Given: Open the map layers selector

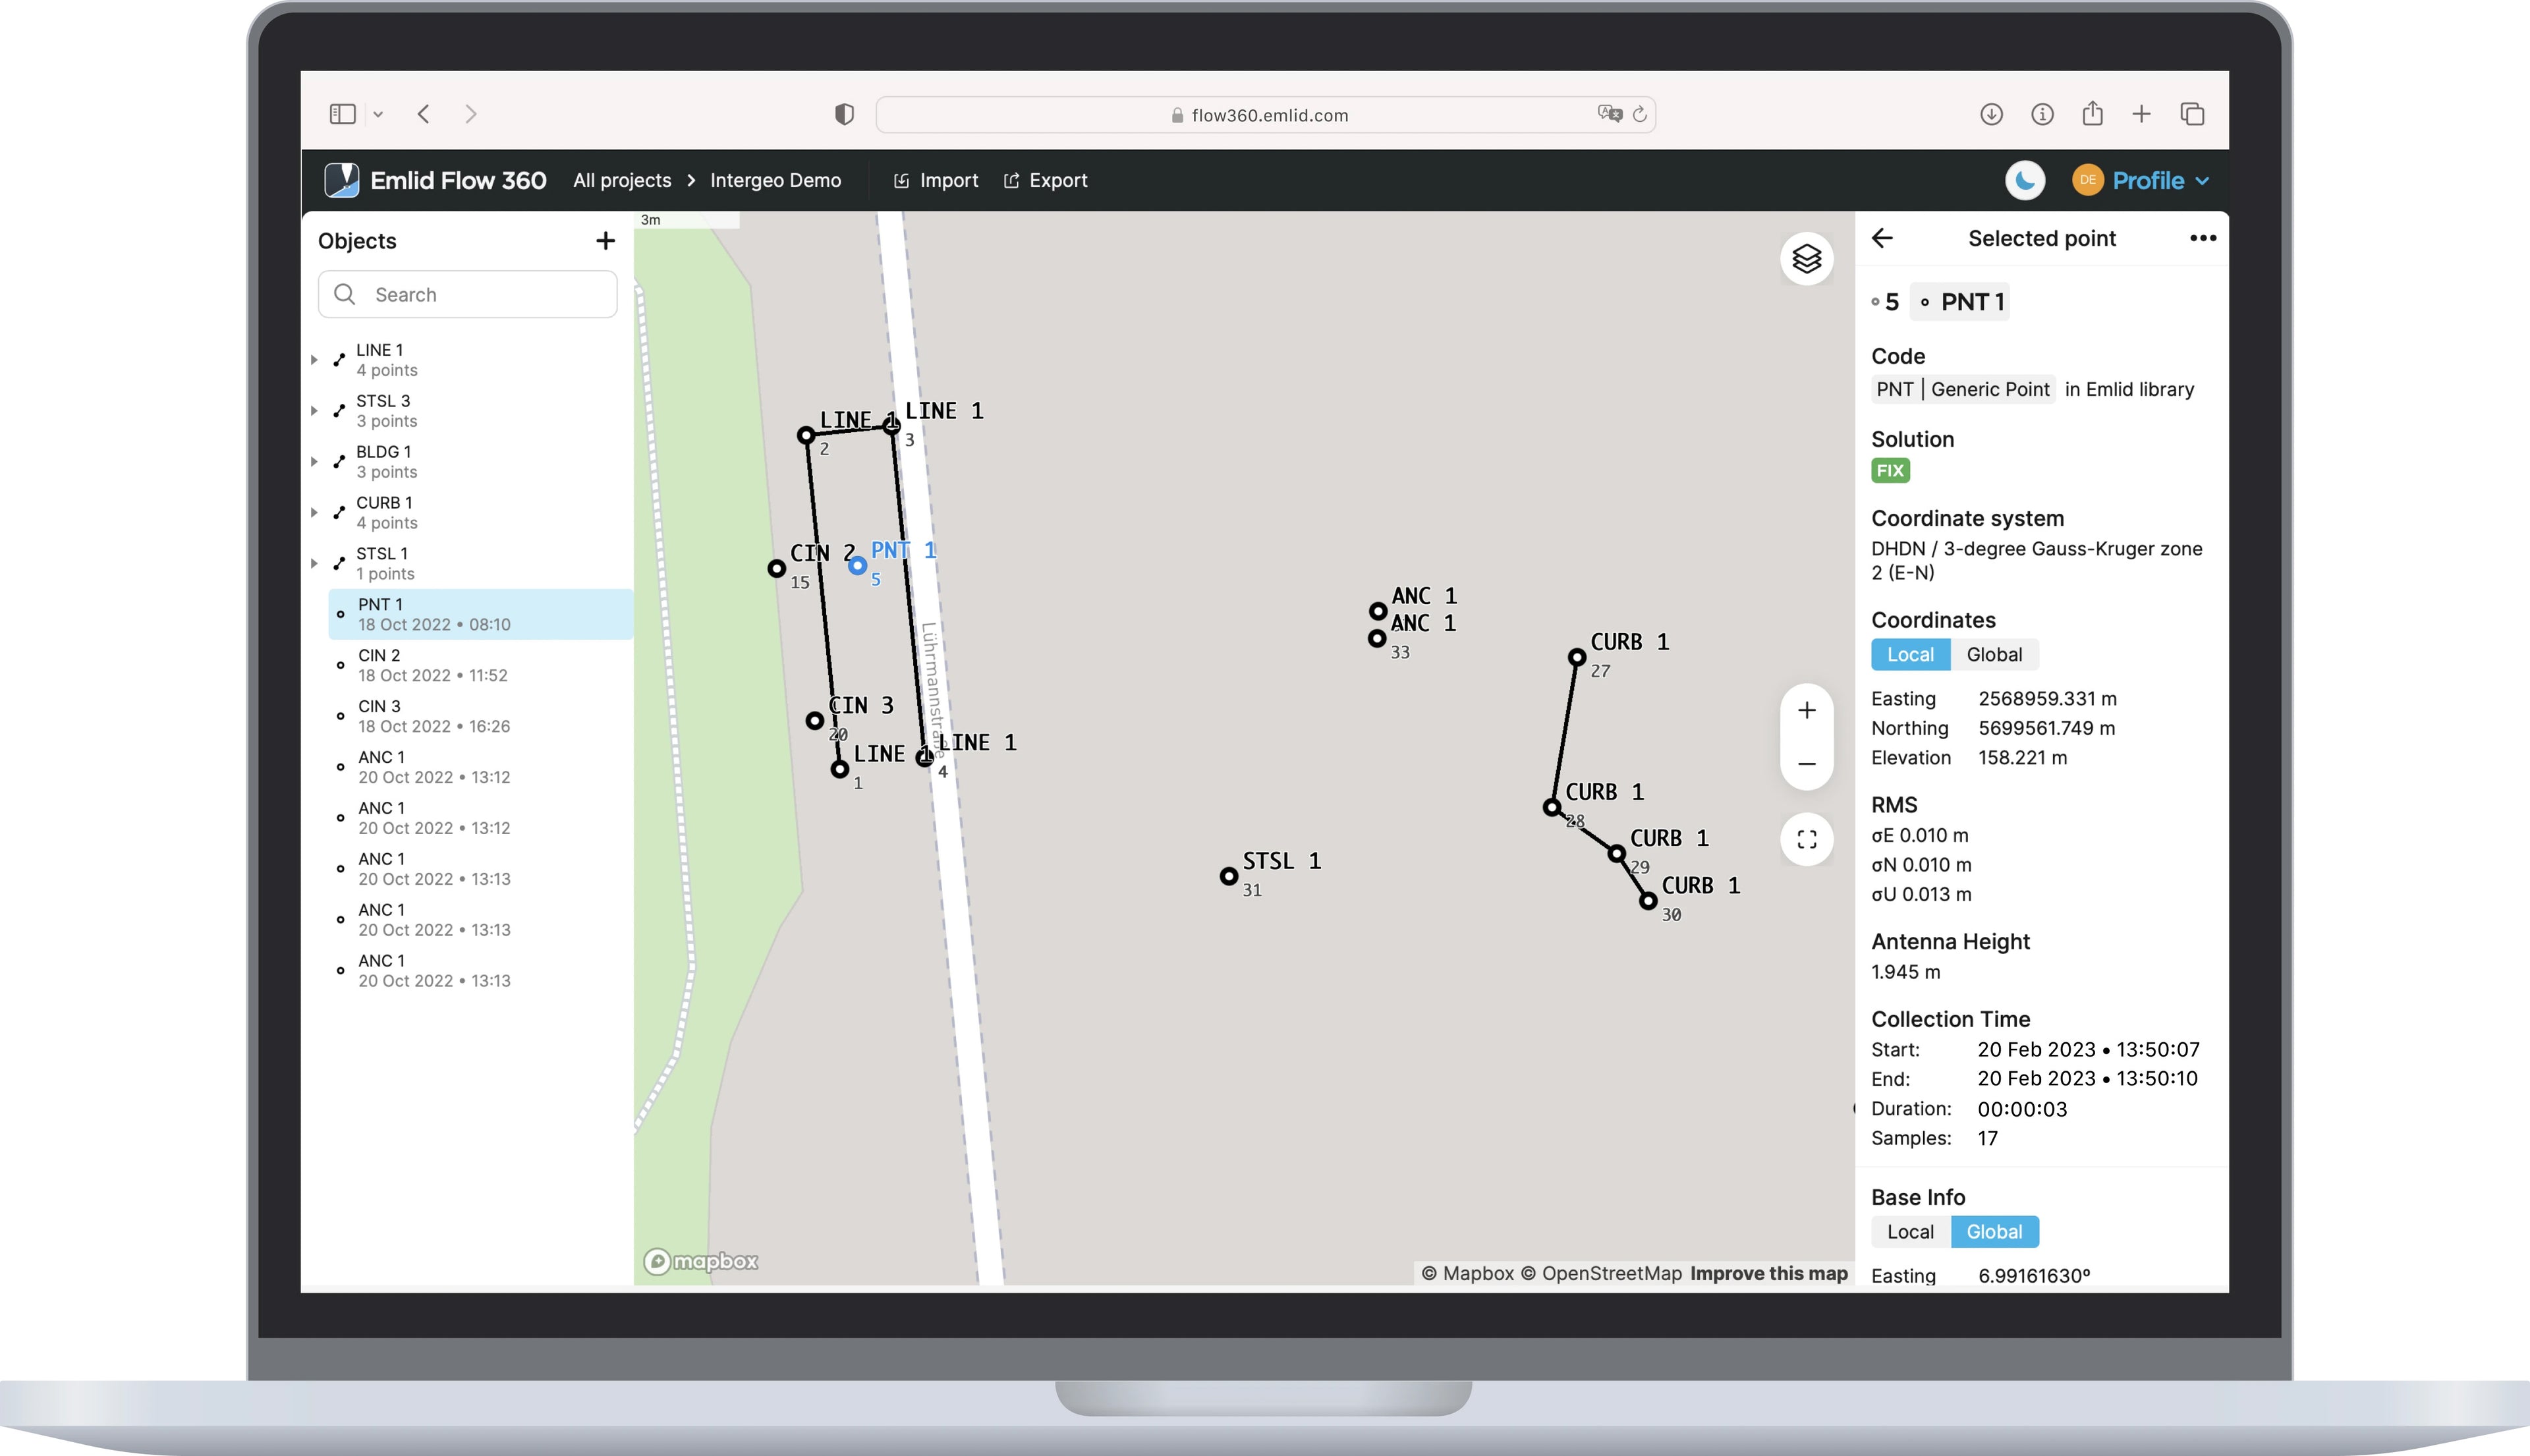Looking at the screenshot, I should (1806, 259).
